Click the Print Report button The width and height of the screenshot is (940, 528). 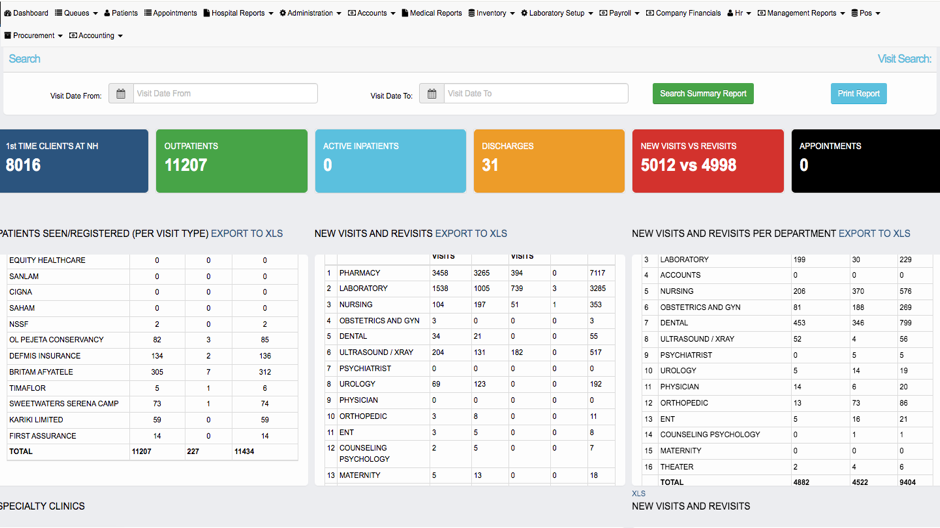pyautogui.click(x=858, y=93)
